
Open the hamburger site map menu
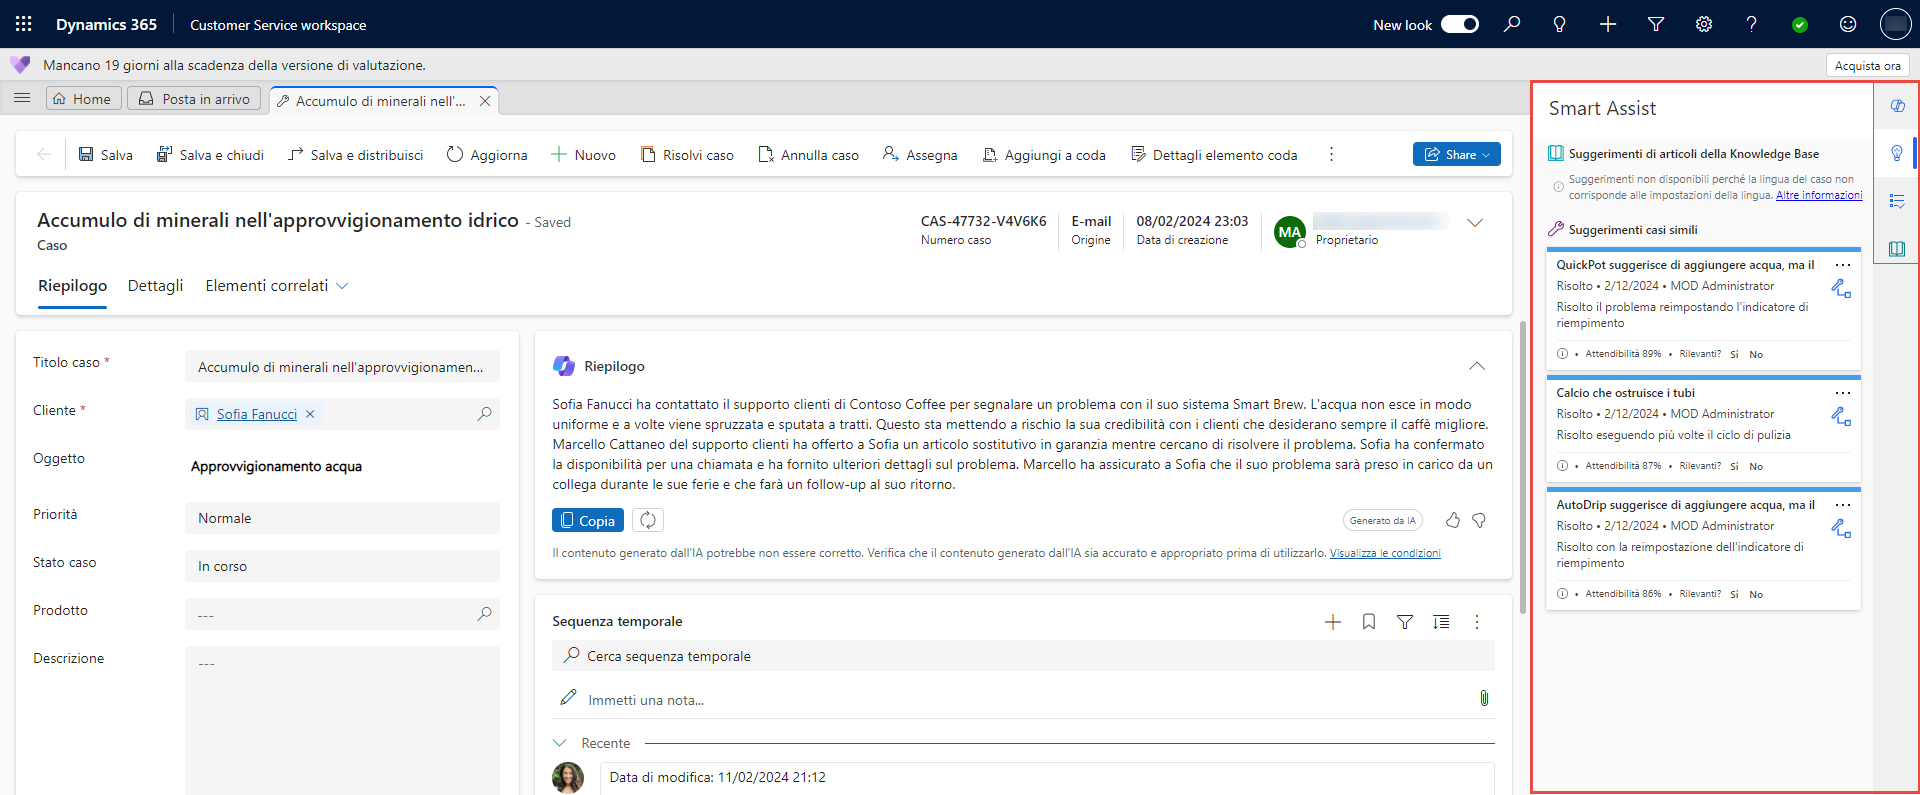pos(22,98)
